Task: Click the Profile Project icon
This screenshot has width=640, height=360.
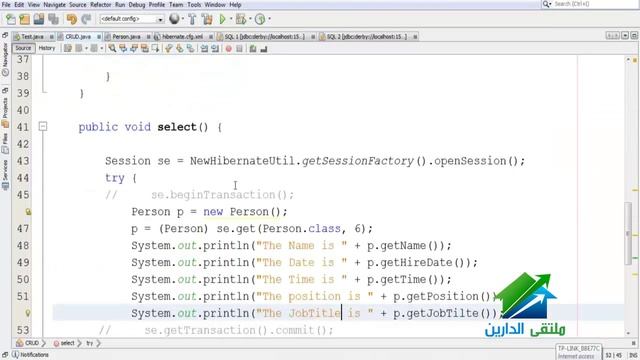Action: pos(260,19)
